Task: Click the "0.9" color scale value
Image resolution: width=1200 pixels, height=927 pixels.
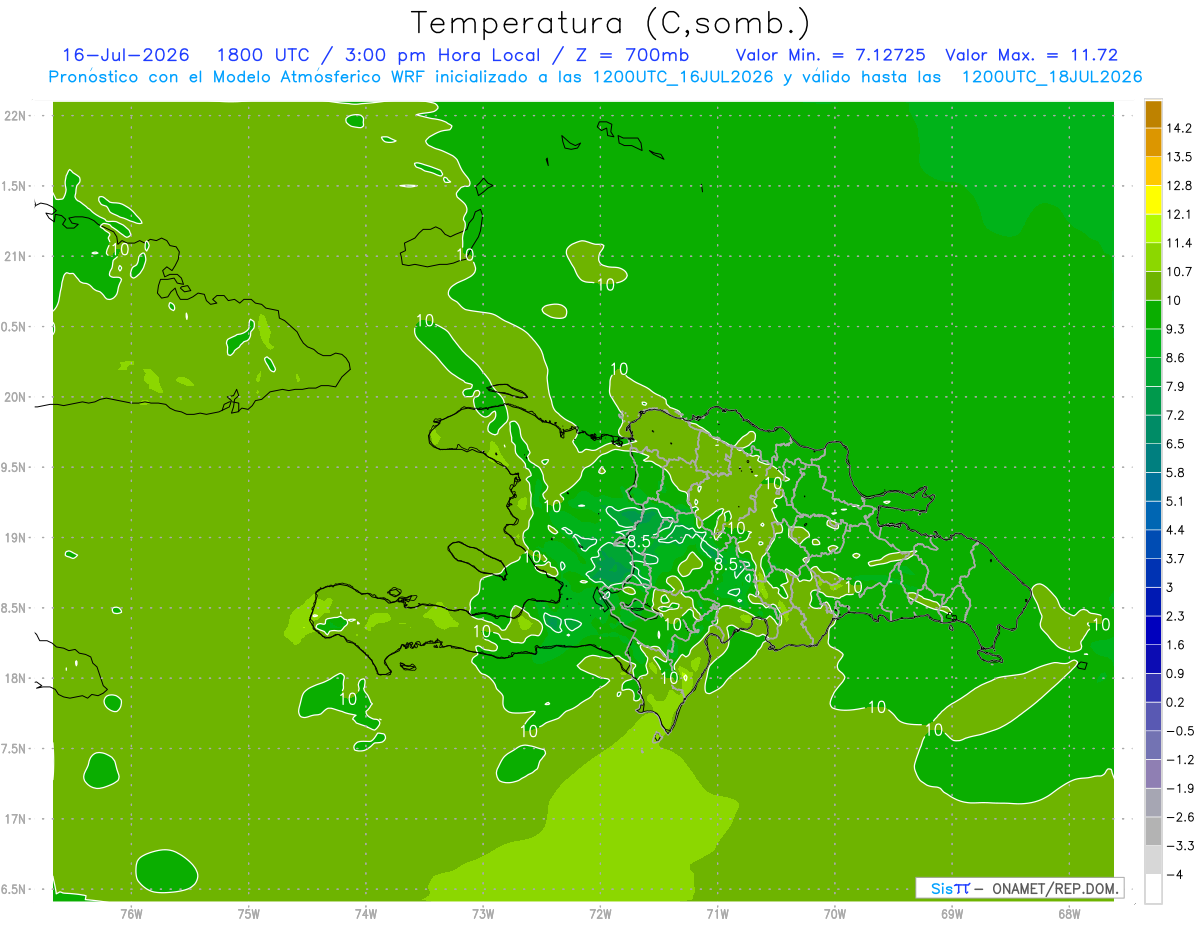Action: 1176,673
